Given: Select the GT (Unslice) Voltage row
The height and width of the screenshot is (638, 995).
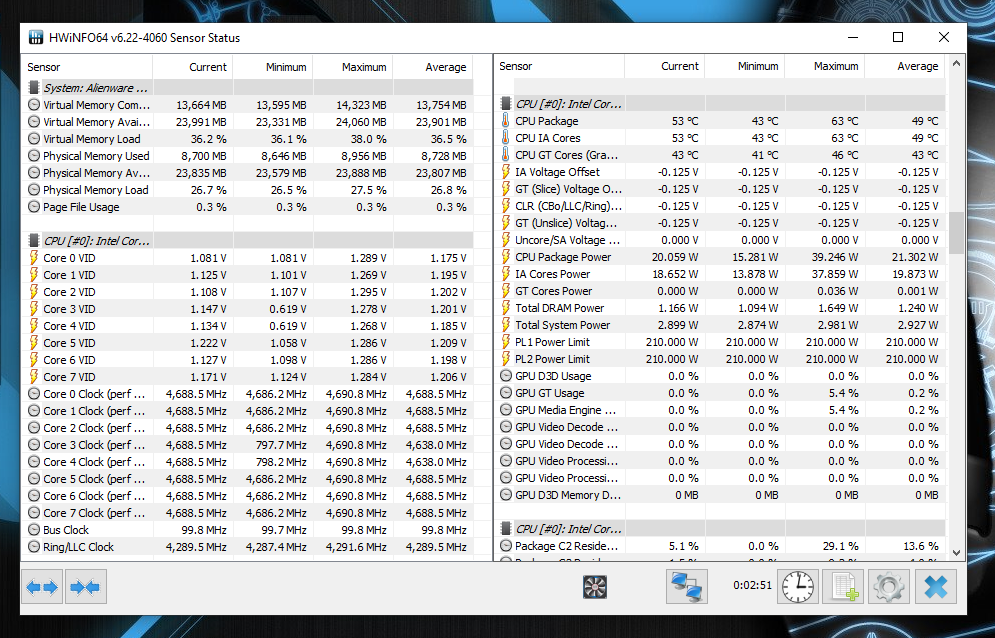Looking at the screenshot, I should 720,223.
